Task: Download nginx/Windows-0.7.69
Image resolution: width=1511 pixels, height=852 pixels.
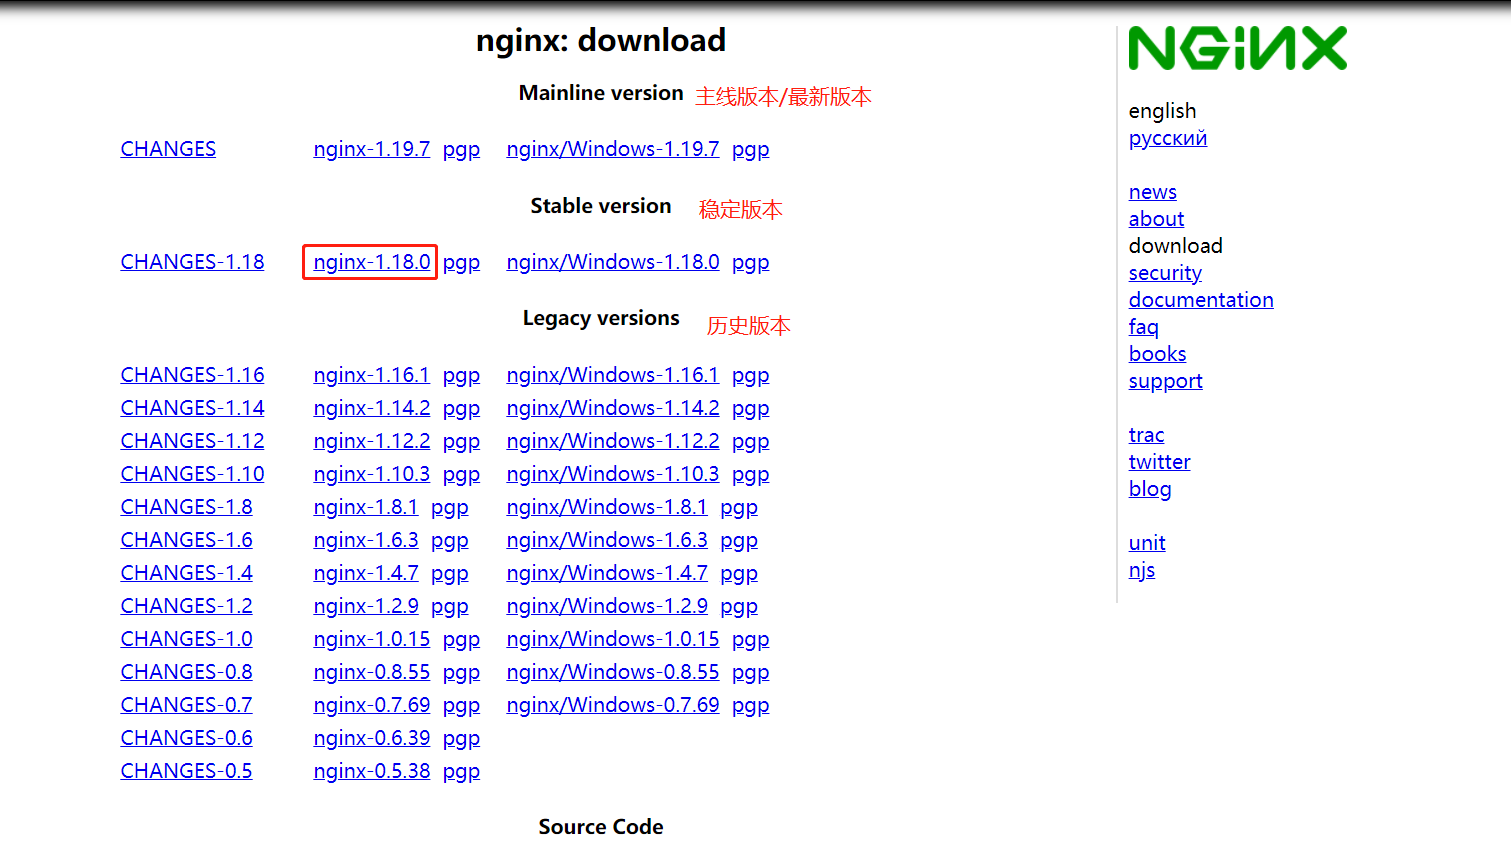Action: point(613,705)
